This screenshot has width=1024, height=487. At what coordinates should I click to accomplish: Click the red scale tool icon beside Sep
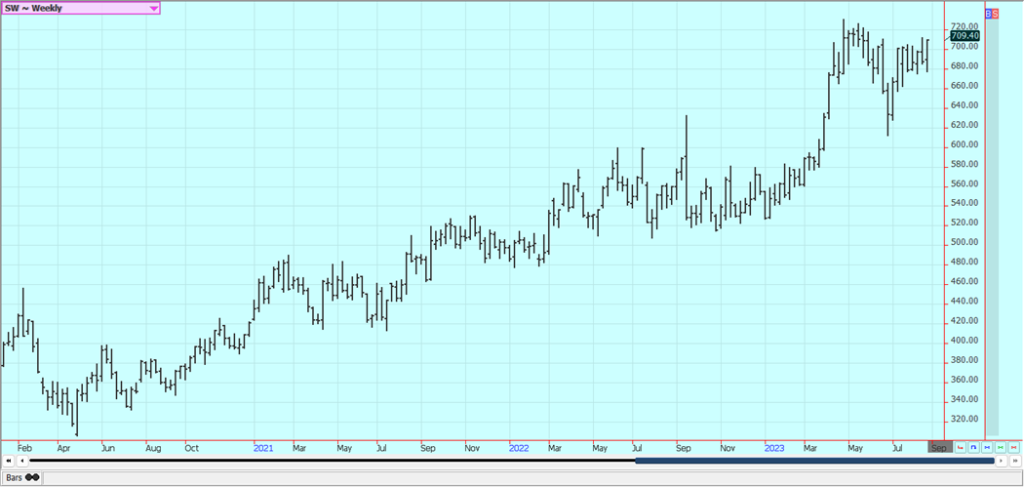pos(961,447)
